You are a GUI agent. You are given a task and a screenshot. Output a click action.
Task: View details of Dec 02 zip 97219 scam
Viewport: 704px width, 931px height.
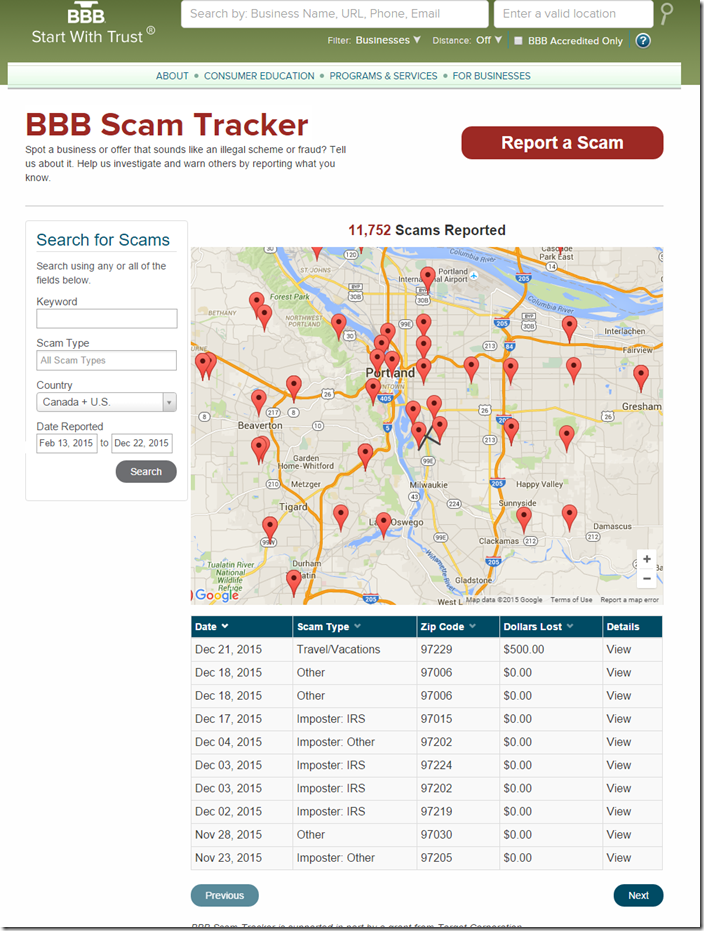619,812
